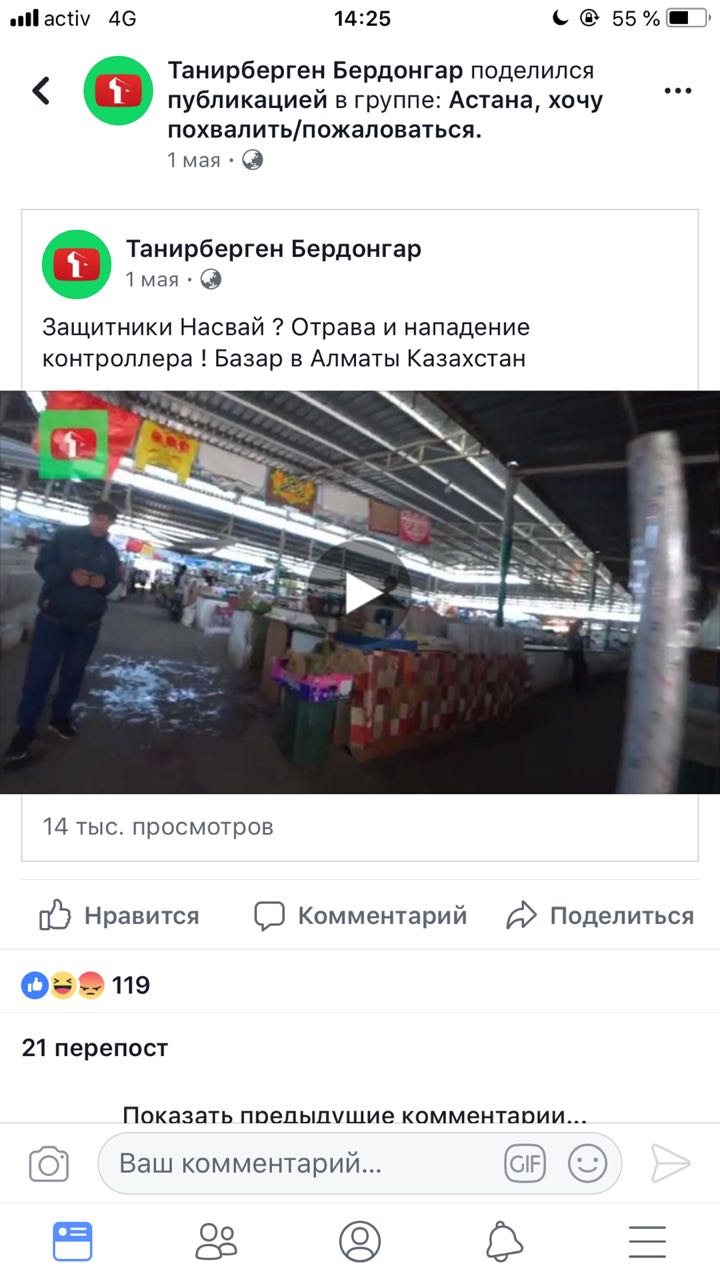Tap the Поделиться share button

point(600,916)
